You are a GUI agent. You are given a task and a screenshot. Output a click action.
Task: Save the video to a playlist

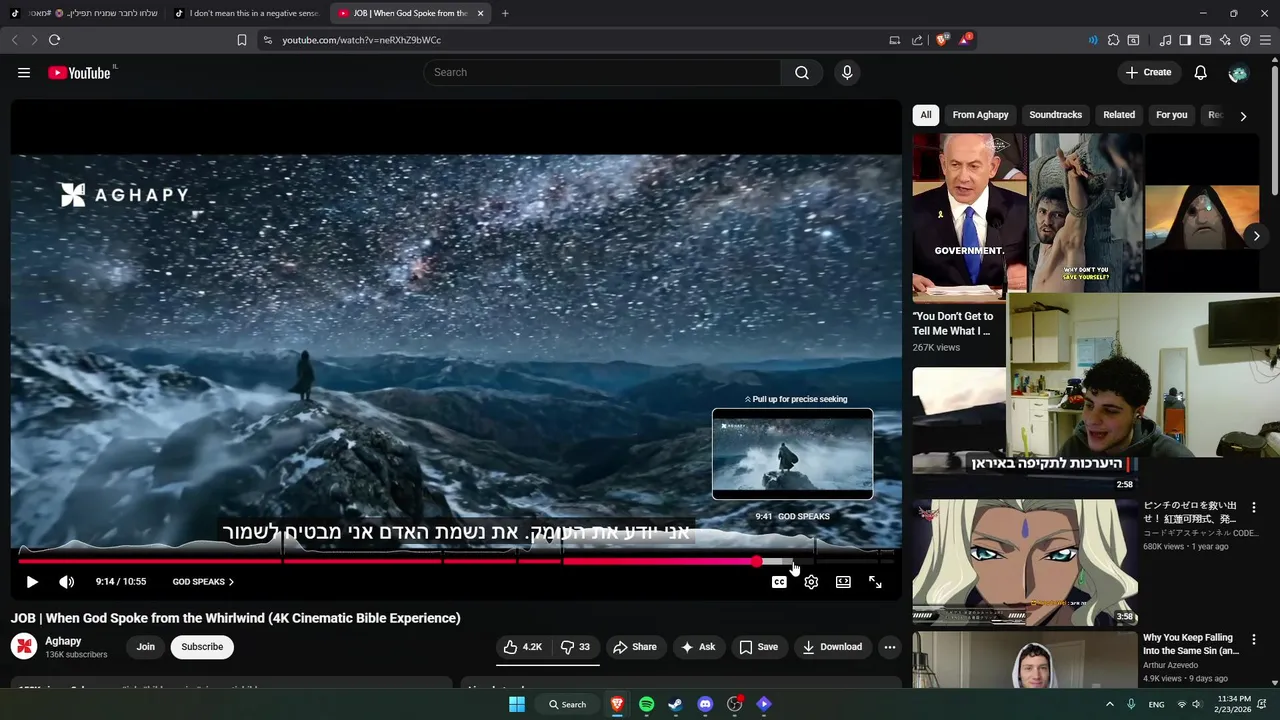point(758,647)
